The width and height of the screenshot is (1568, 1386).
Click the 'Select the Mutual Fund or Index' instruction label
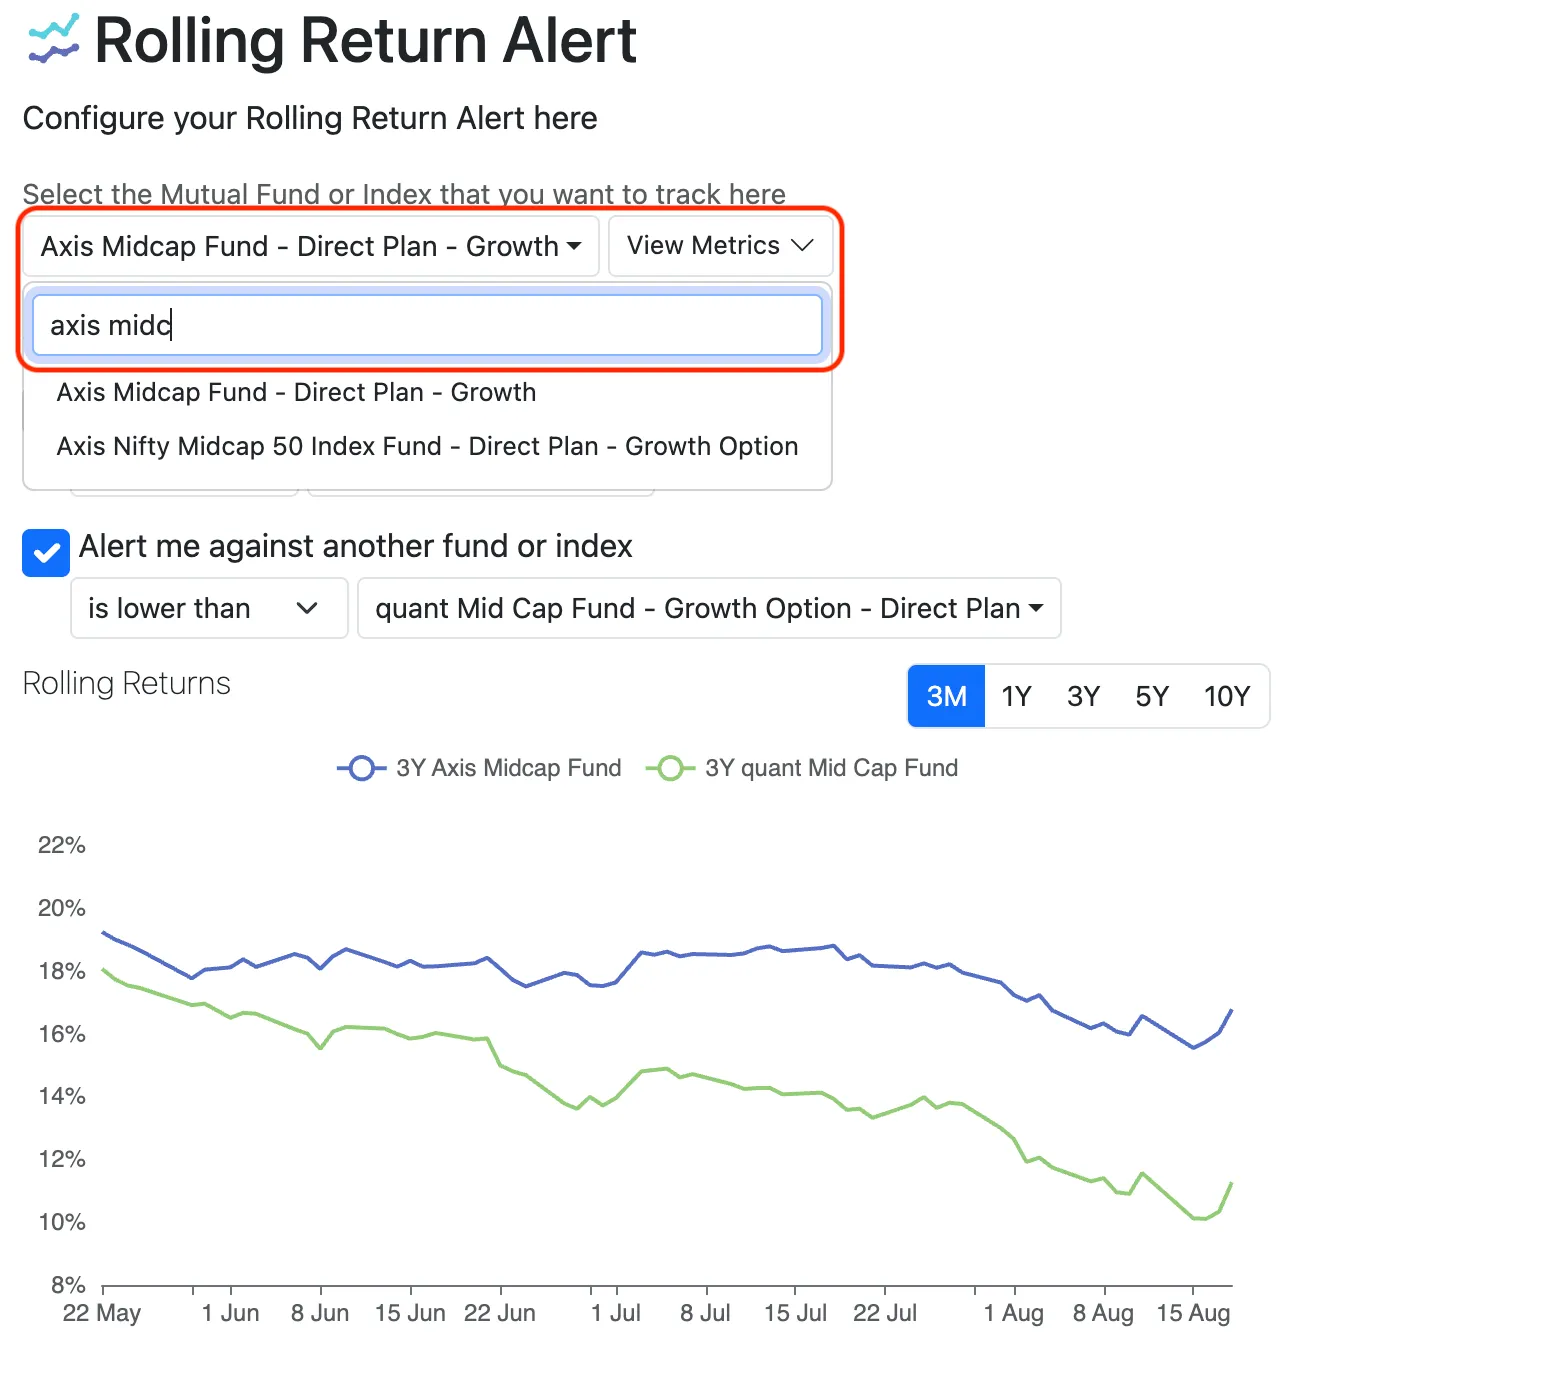(x=404, y=194)
